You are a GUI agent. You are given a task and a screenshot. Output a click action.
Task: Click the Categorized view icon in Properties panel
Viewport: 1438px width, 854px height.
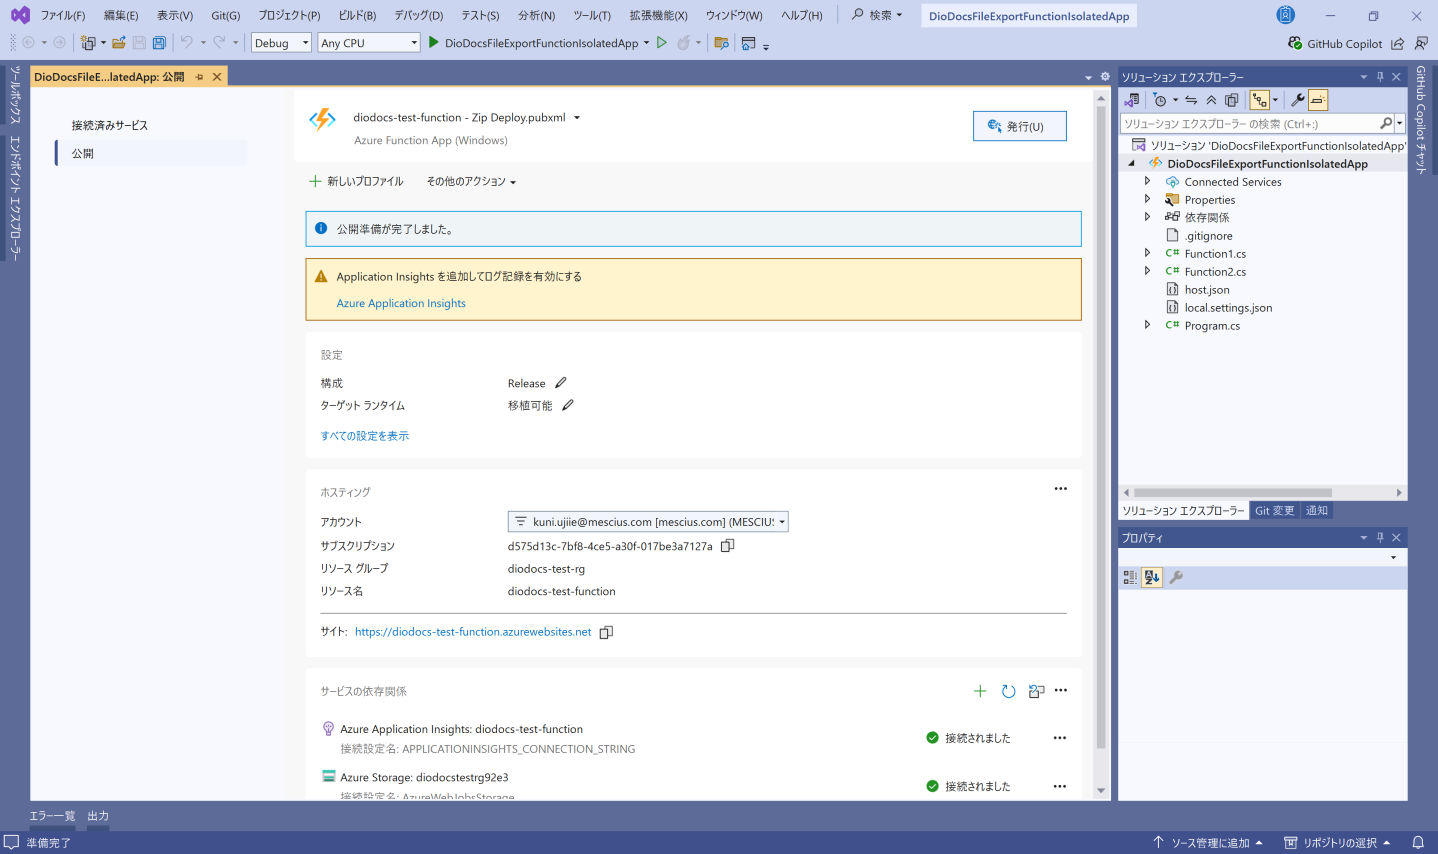pyautogui.click(x=1130, y=577)
